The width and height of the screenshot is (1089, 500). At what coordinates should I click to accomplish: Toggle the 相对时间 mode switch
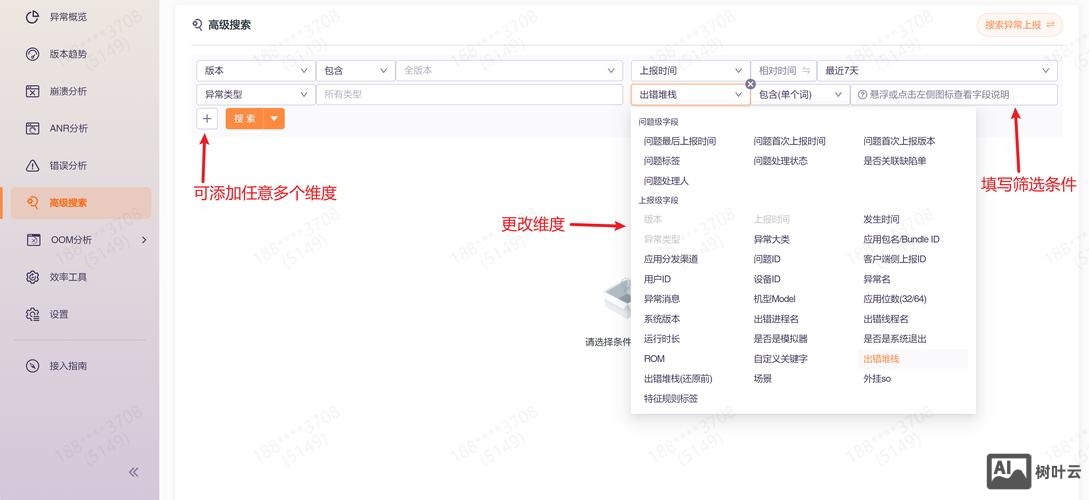coord(783,71)
